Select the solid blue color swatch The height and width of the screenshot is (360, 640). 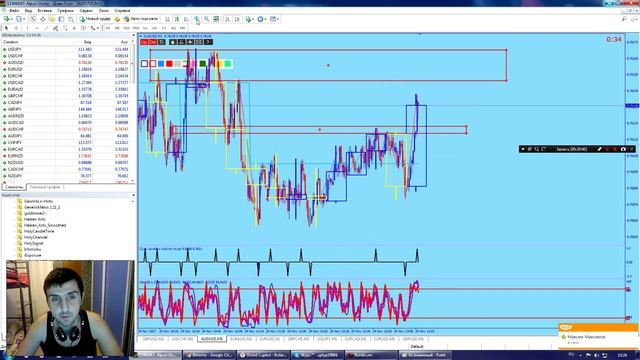pos(161,64)
